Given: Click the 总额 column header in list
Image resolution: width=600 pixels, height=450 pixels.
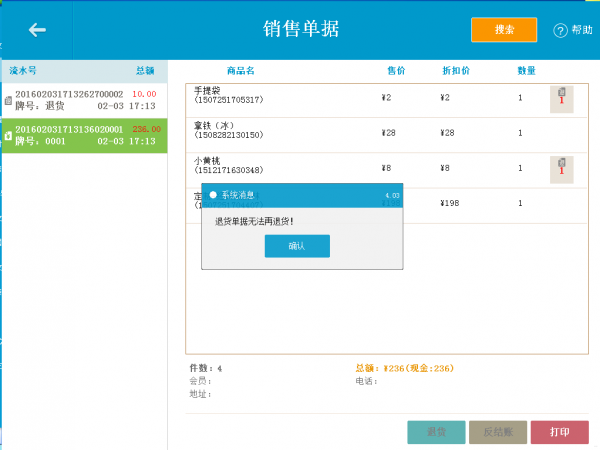Looking at the screenshot, I should point(145,70).
